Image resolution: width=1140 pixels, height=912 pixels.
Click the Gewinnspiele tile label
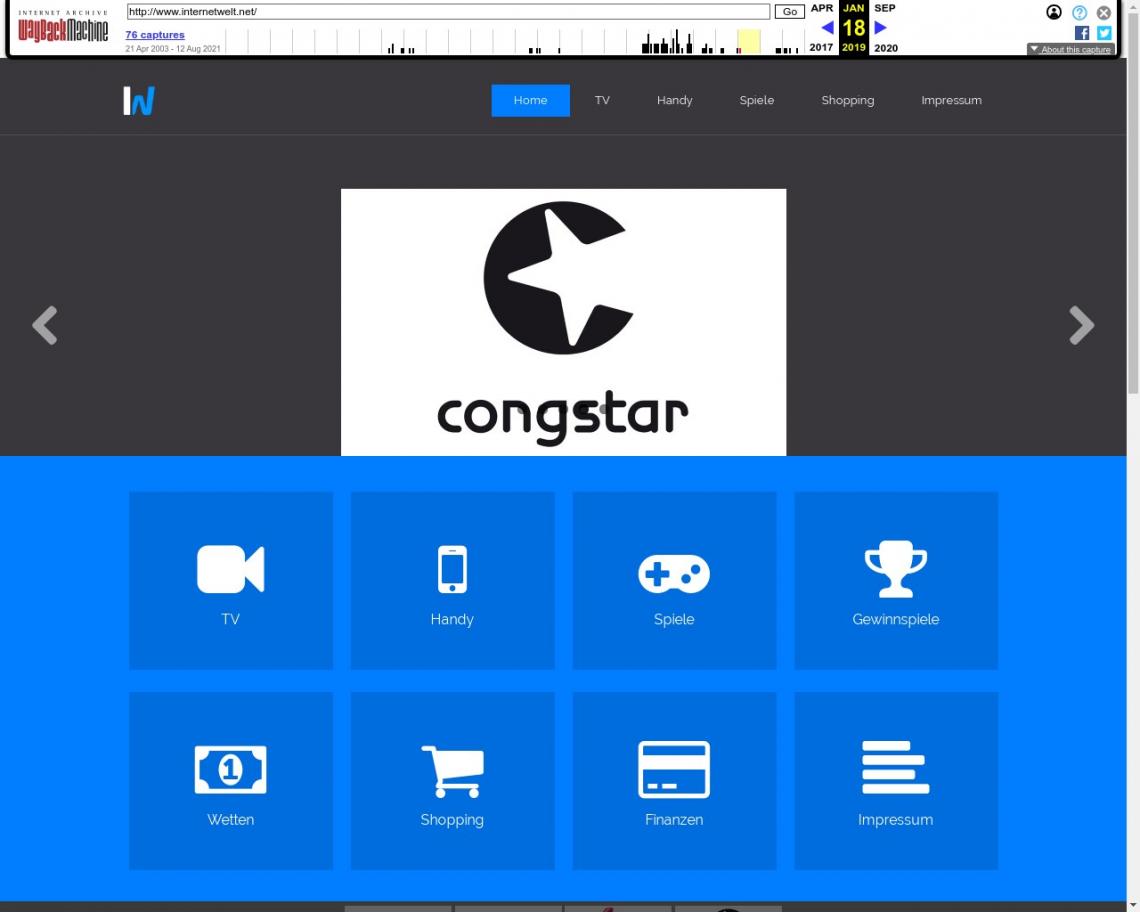(896, 619)
